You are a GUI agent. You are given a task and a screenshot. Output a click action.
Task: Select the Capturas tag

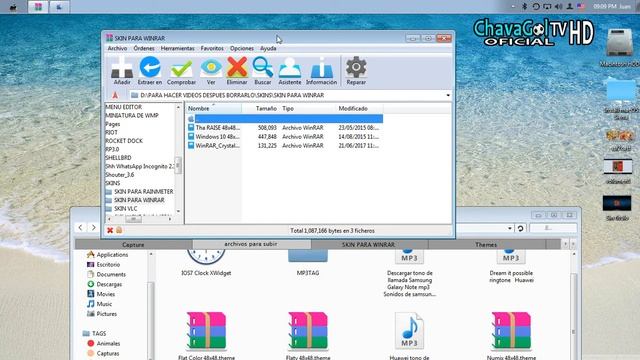click(x=103, y=353)
